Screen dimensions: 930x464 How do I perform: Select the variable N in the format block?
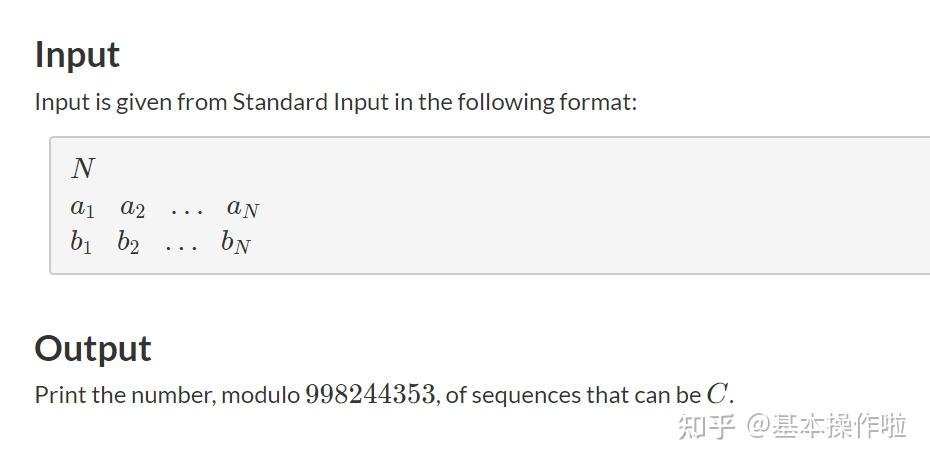coord(83,169)
